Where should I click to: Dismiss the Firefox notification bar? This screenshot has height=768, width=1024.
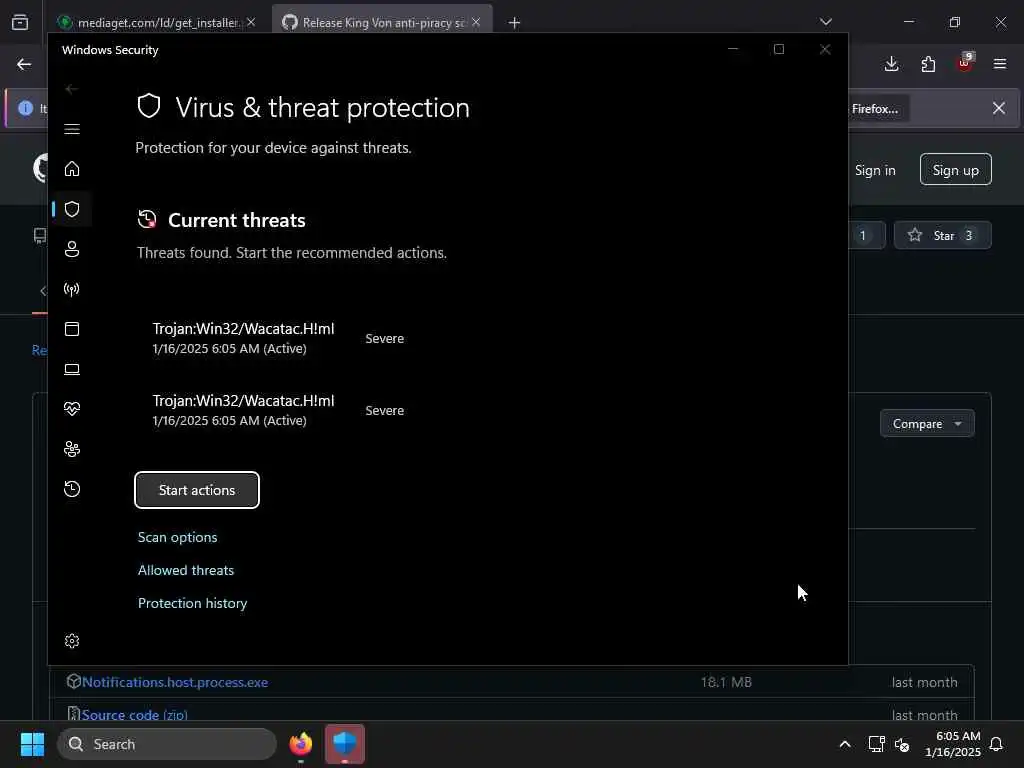coord(999,108)
